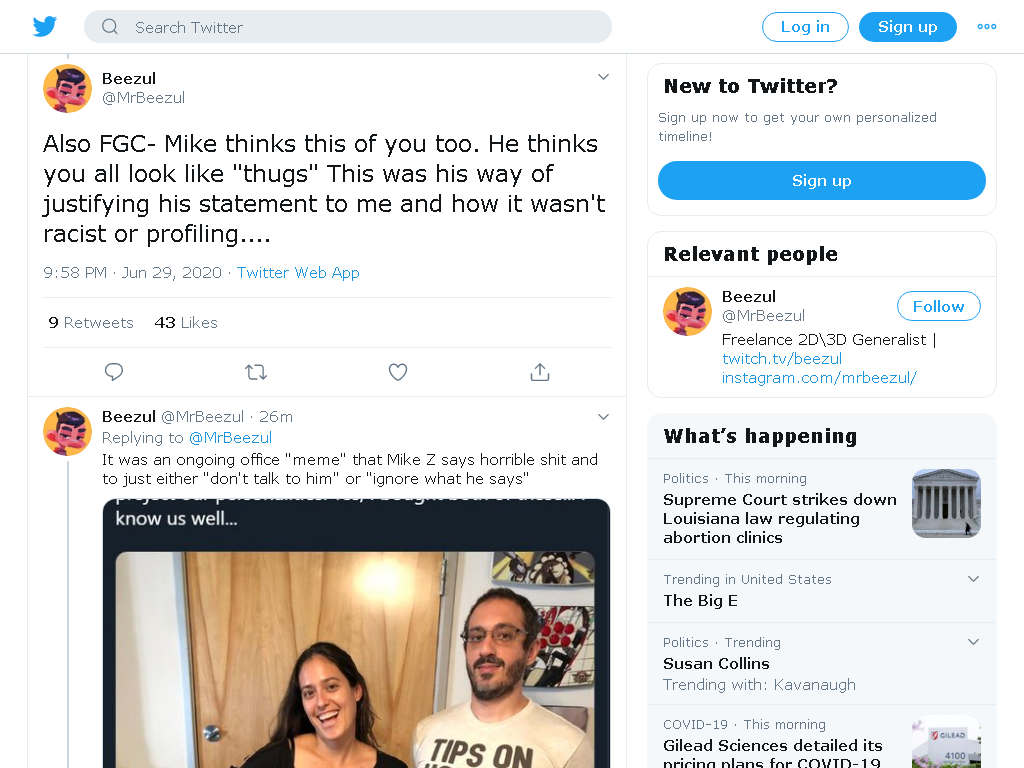
Task: Follow Beezul in Relevant people
Action: (x=938, y=306)
